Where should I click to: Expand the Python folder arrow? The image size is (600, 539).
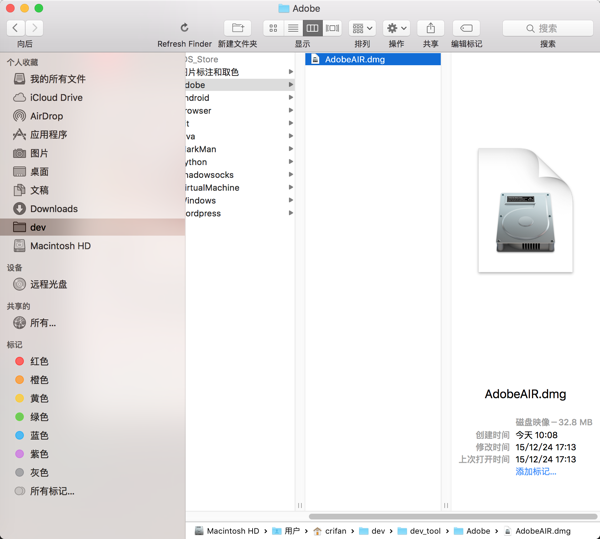click(x=291, y=162)
